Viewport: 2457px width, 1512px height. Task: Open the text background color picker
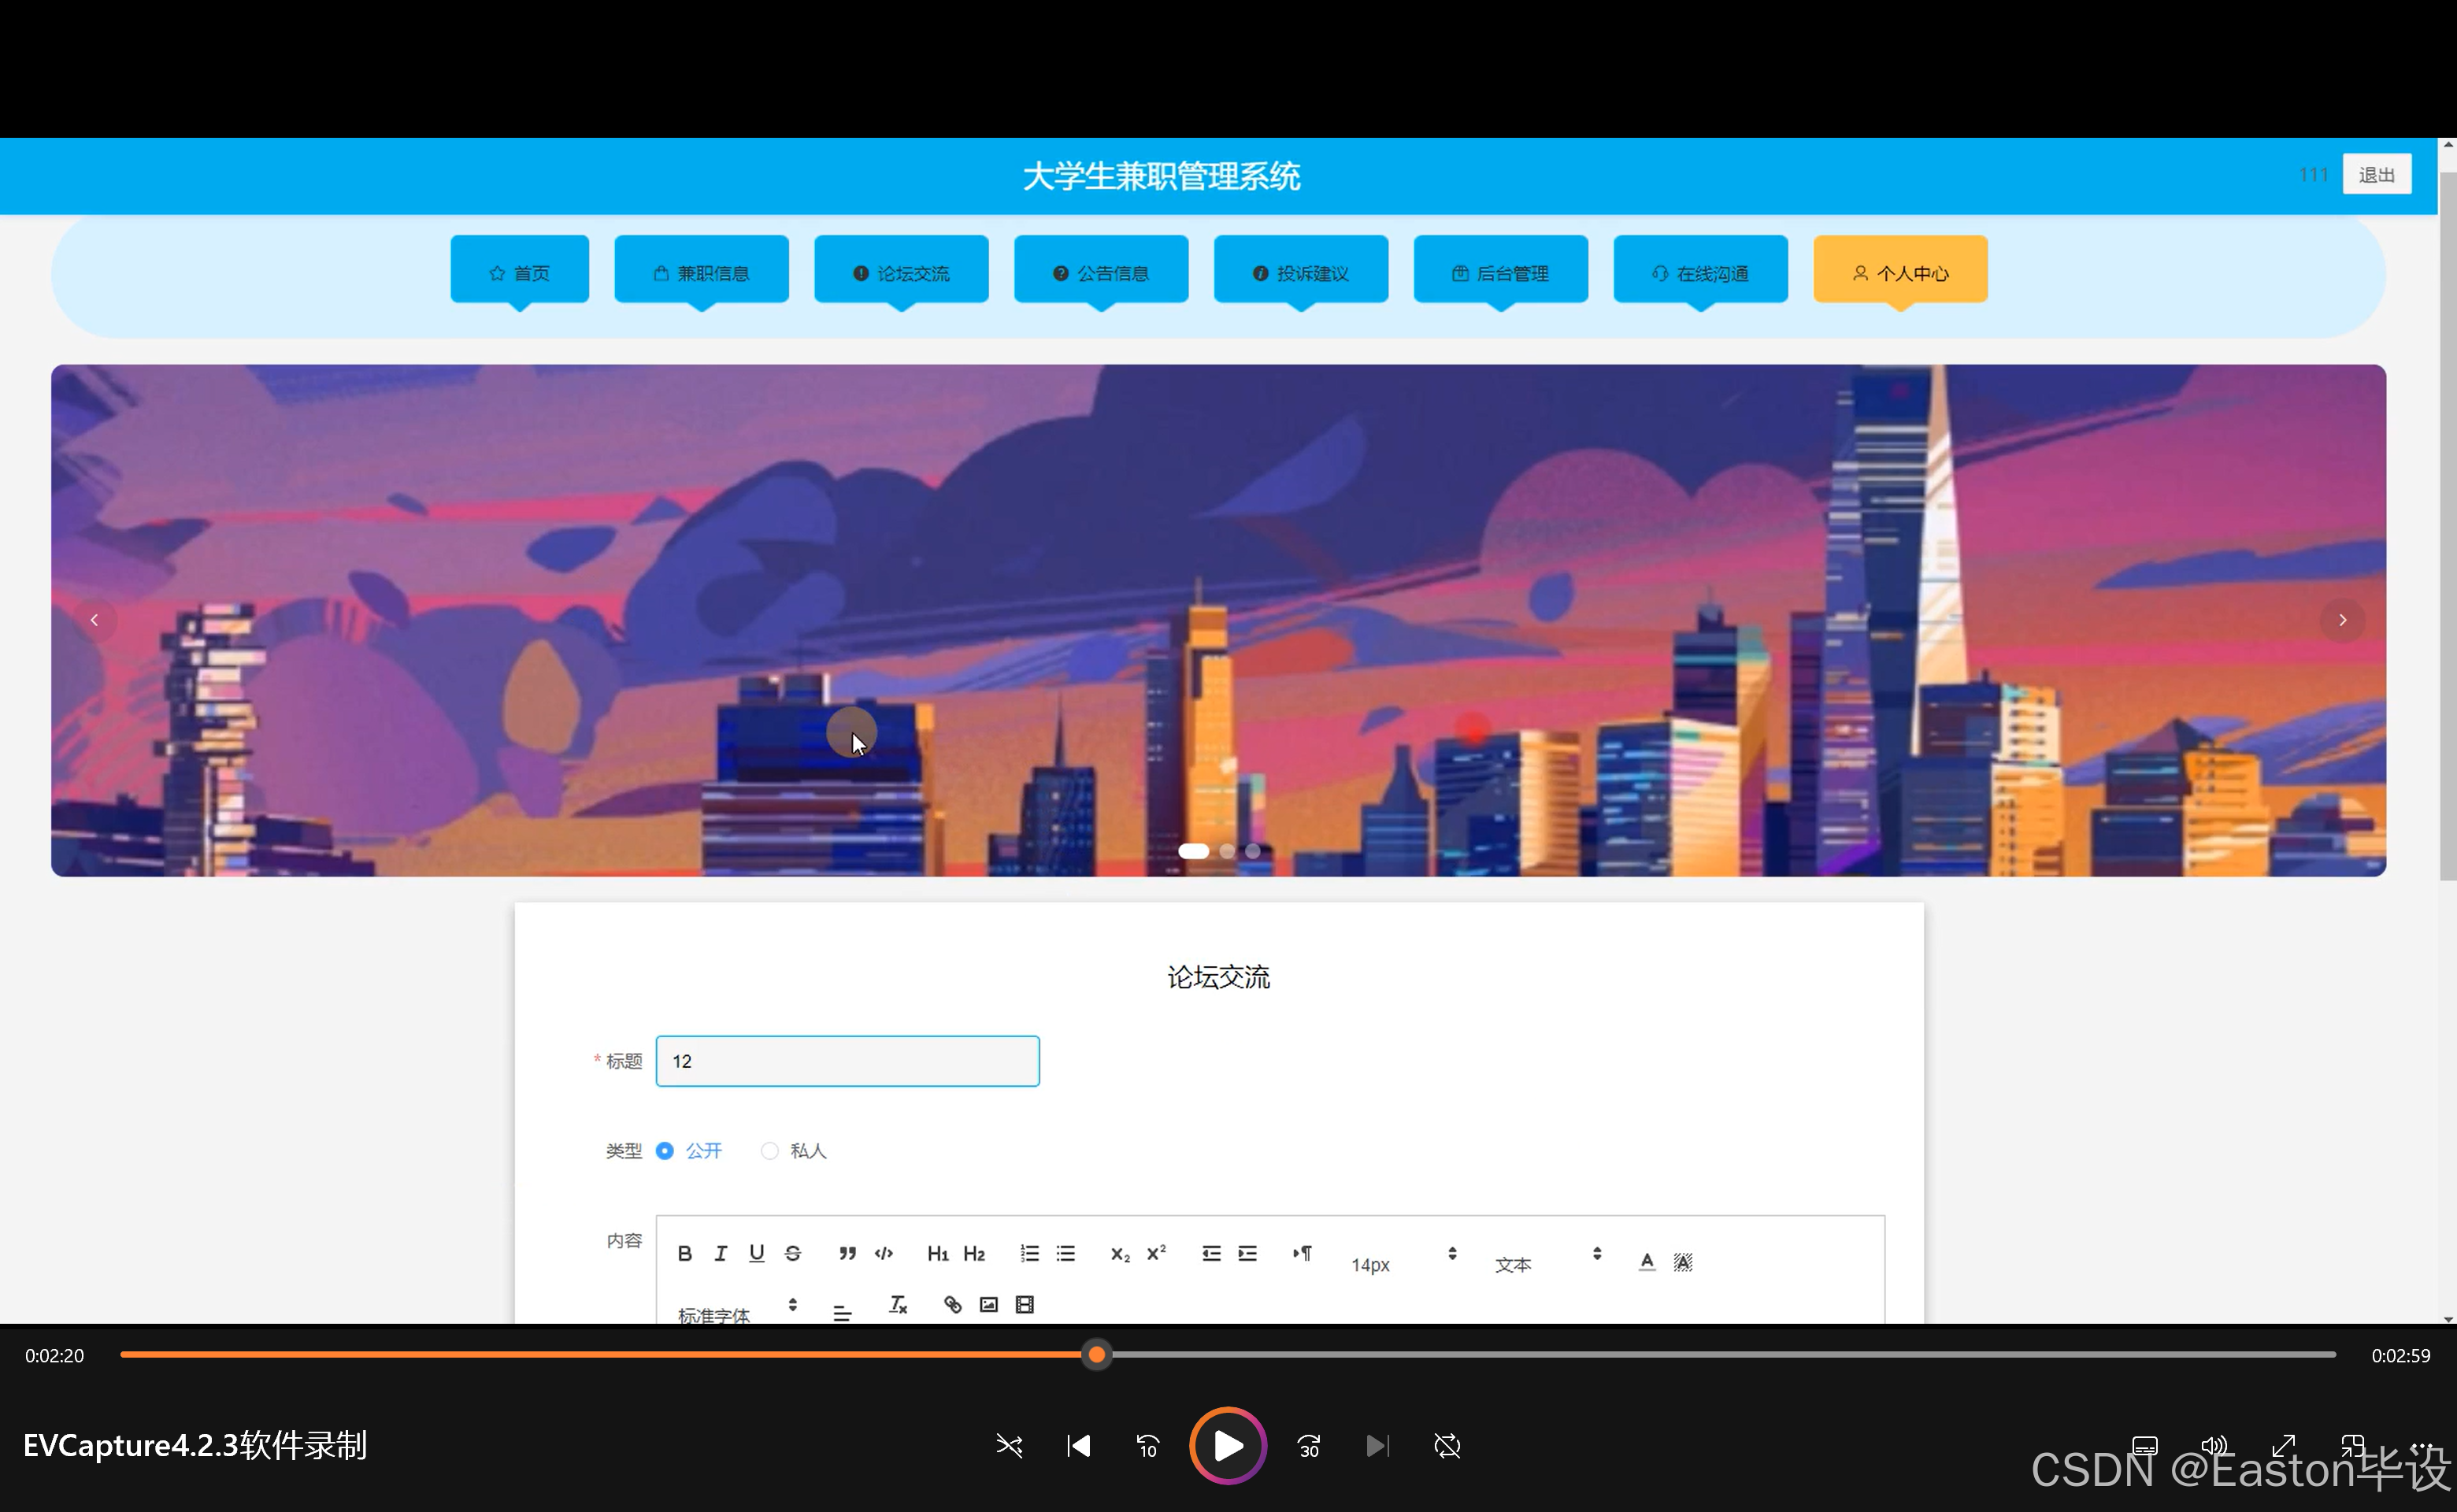tap(1683, 1261)
